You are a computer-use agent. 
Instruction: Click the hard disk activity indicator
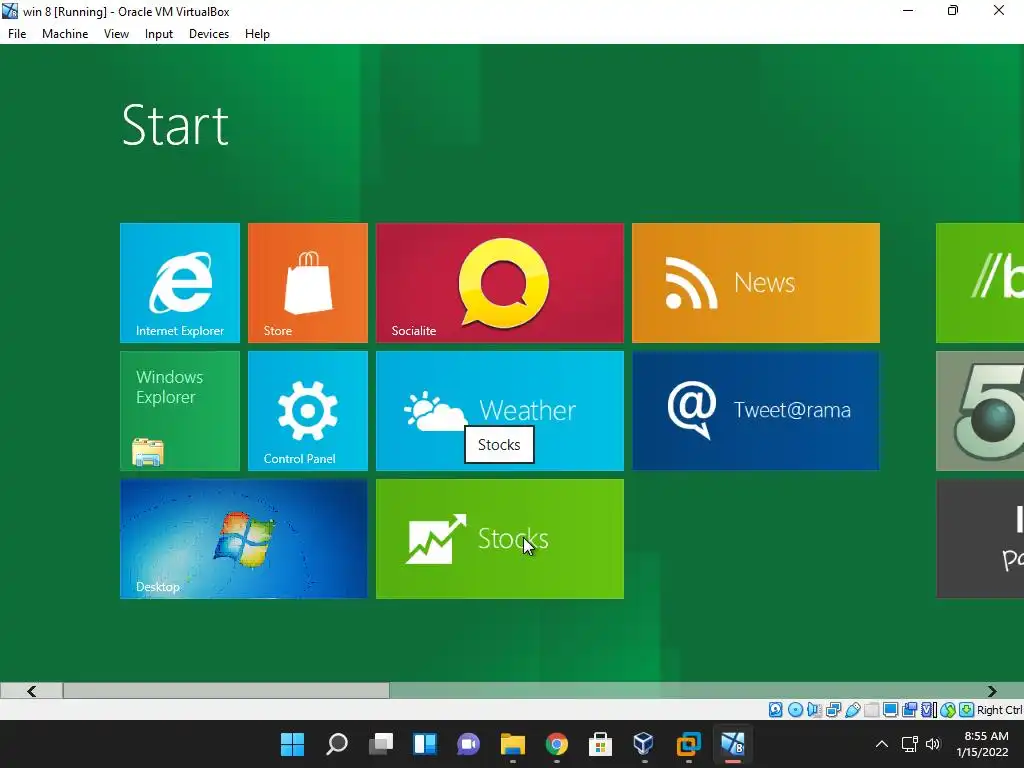click(775, 710)
